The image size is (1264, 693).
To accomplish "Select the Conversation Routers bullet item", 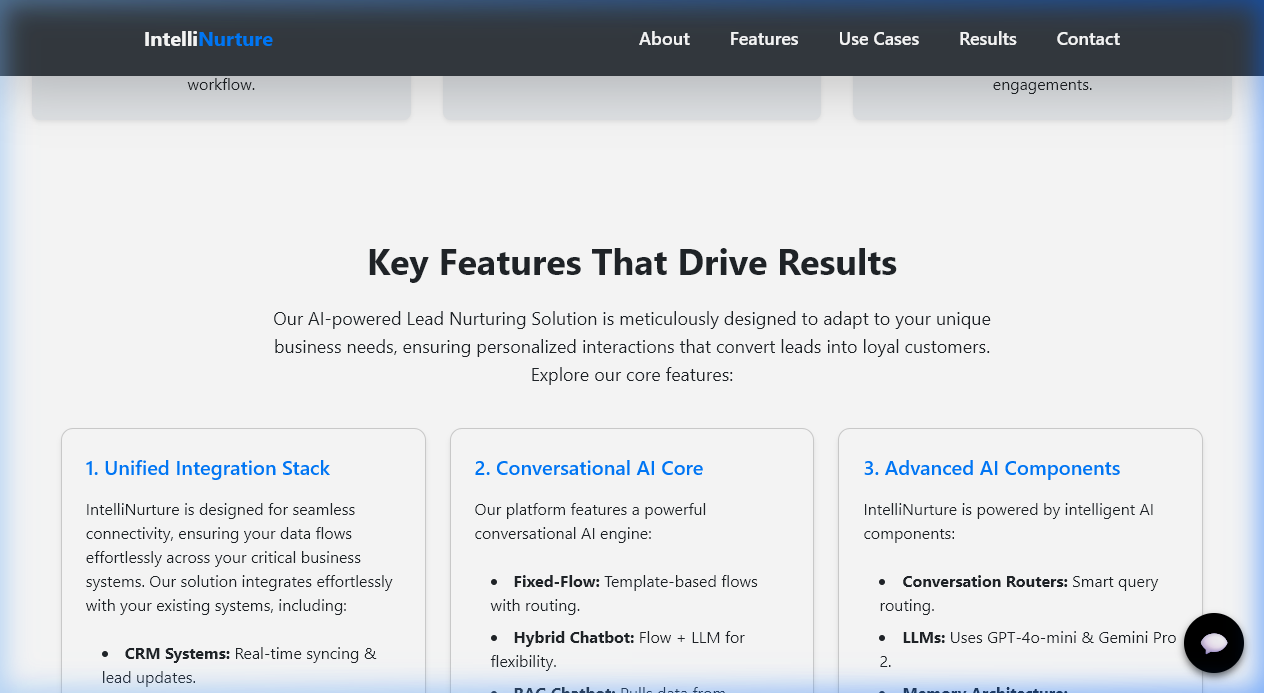I will [x=1020, y=594].
